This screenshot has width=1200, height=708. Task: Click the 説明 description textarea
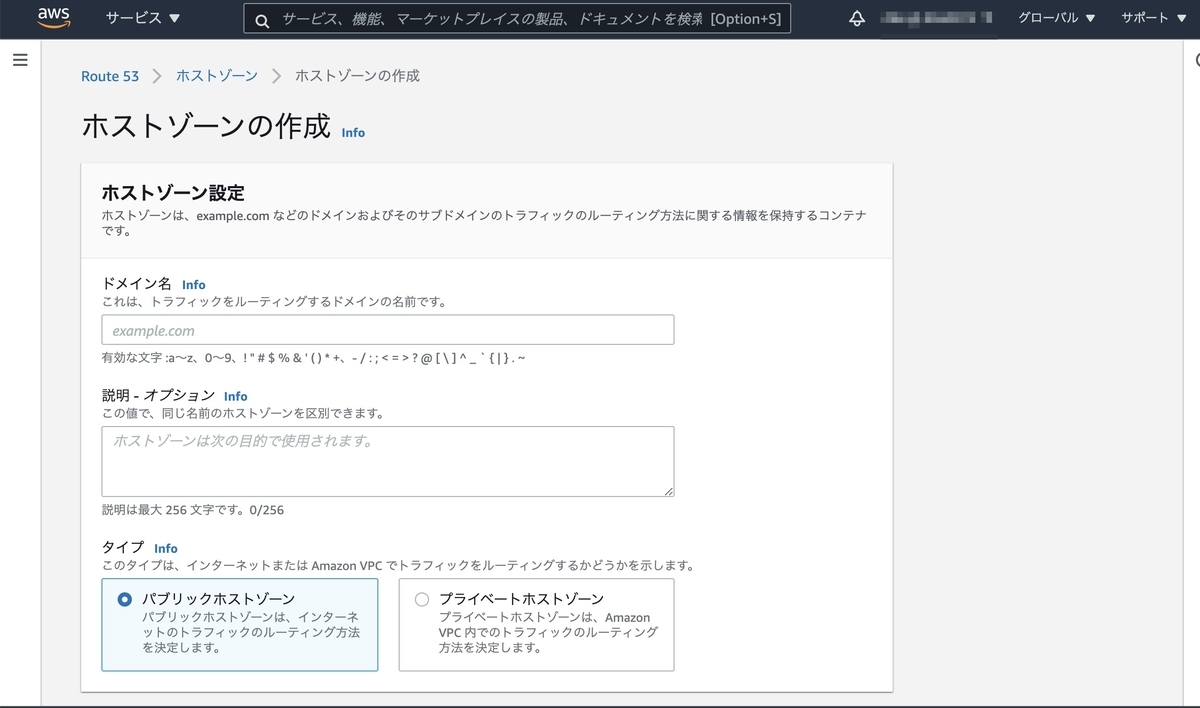388,461
